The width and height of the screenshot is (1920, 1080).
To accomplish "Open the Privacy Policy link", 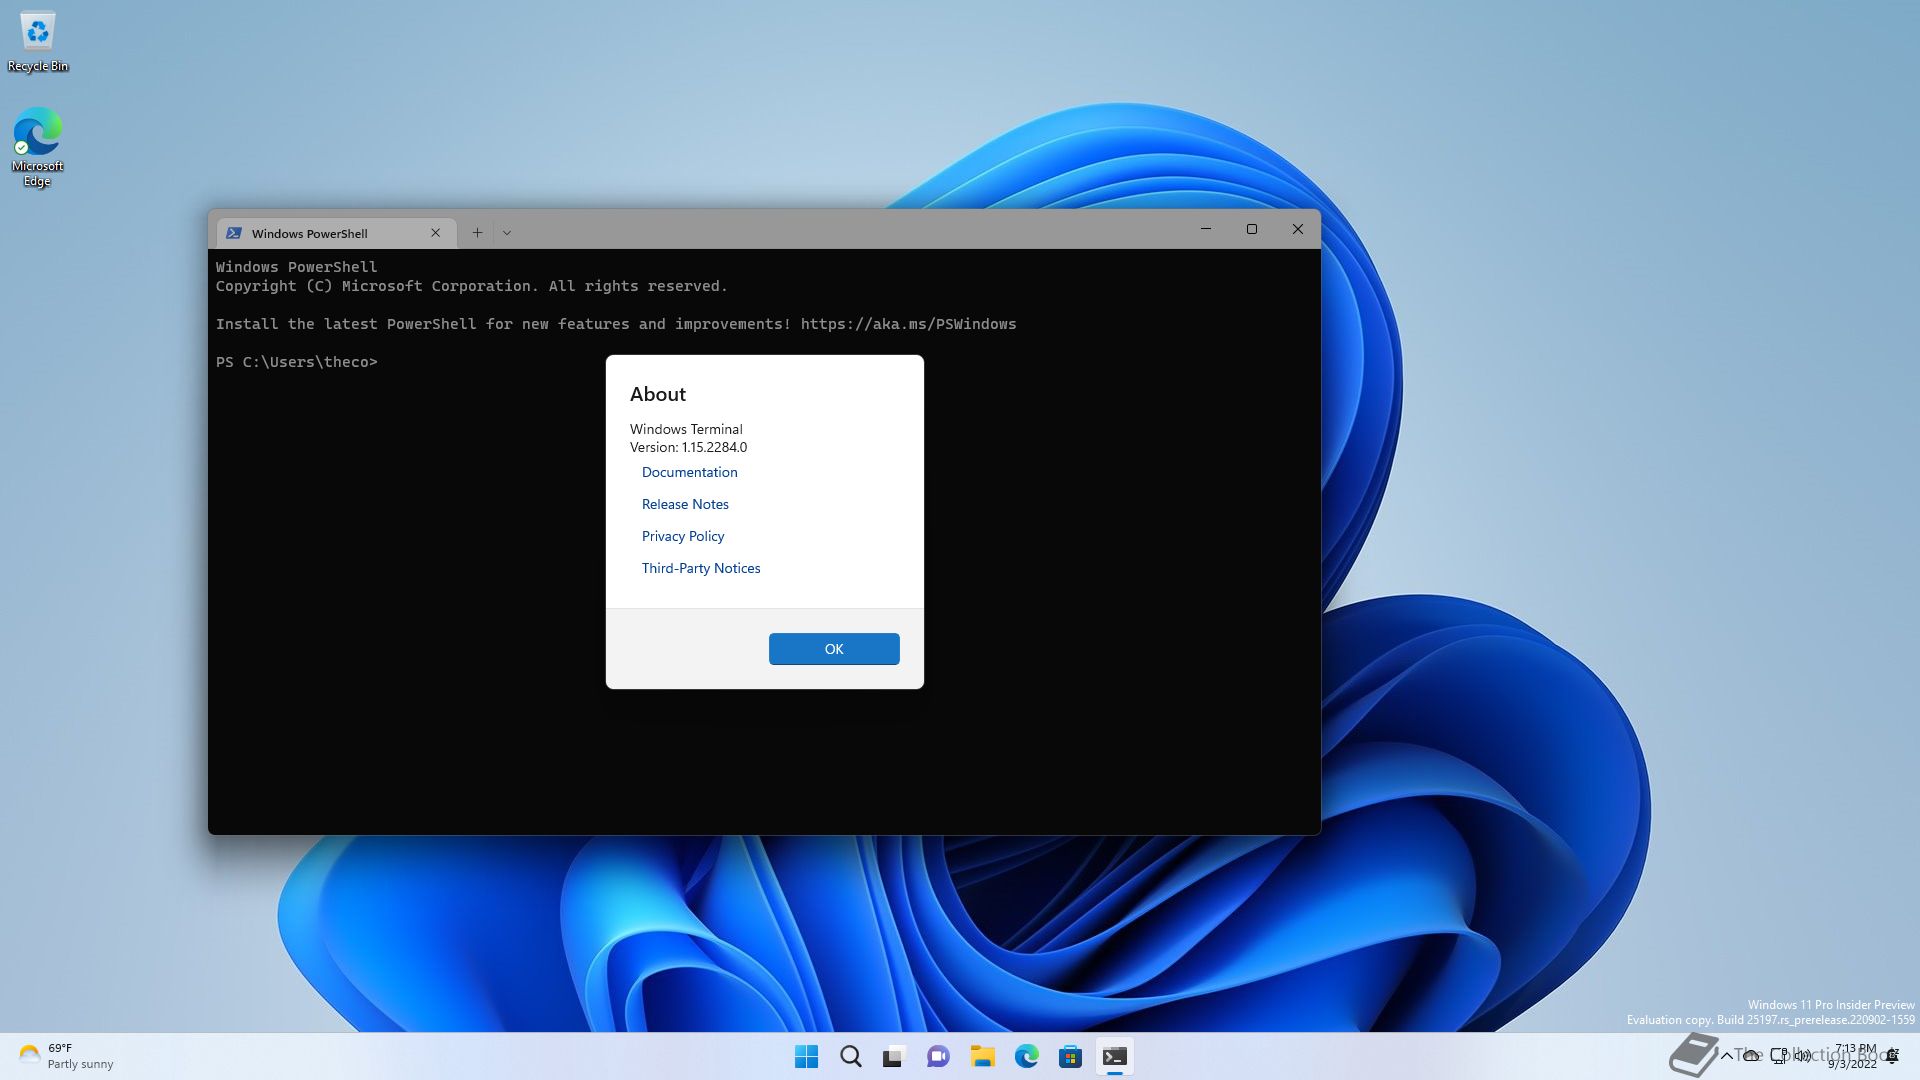I will pos(683,536).
